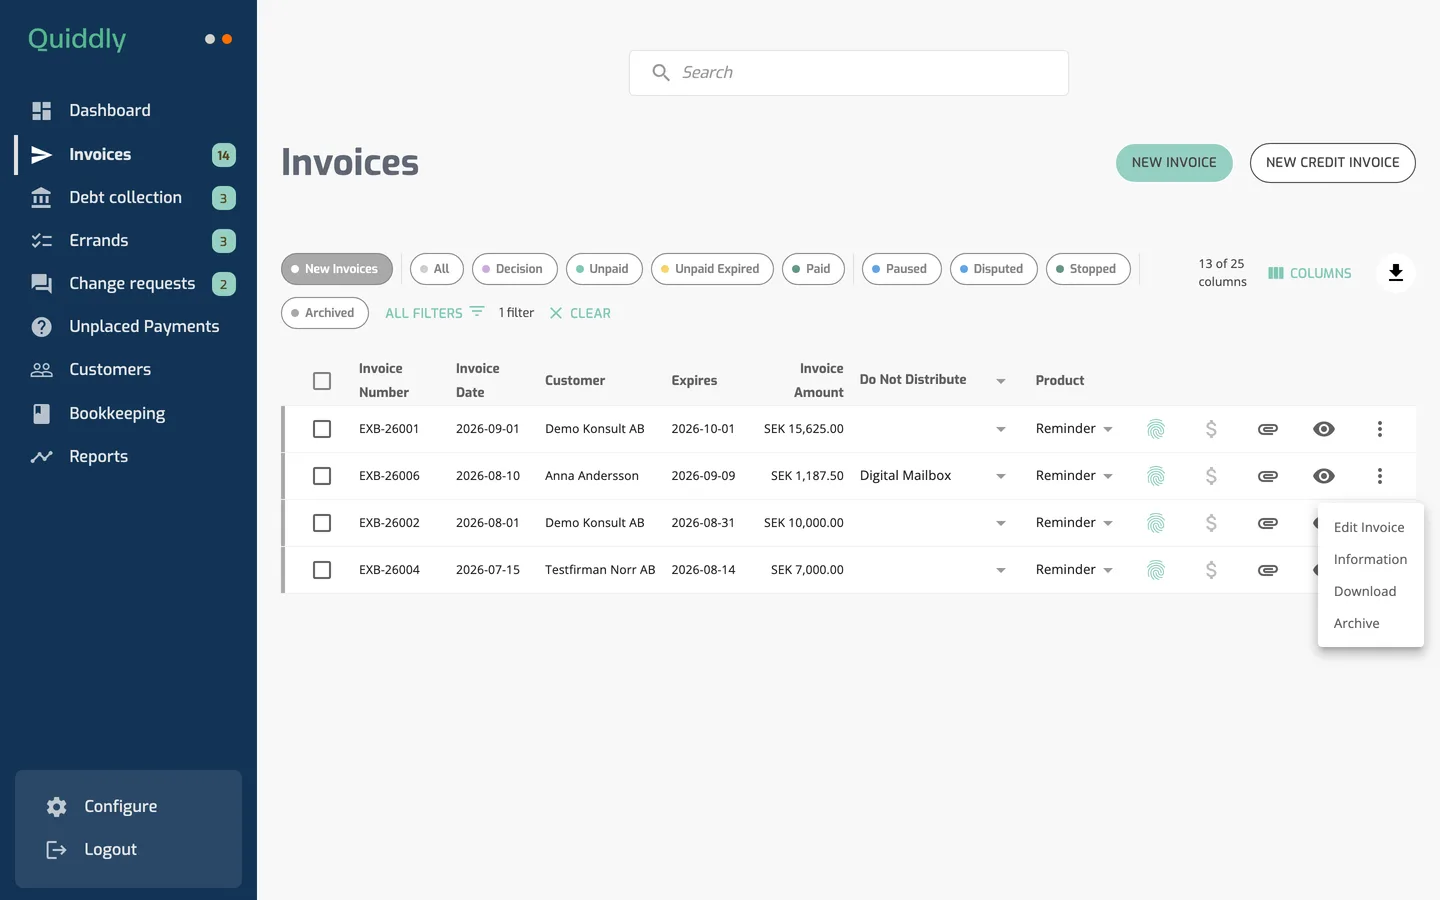Open Digital Mailbox dropdown for EXB-26006

click(1001, 476)
